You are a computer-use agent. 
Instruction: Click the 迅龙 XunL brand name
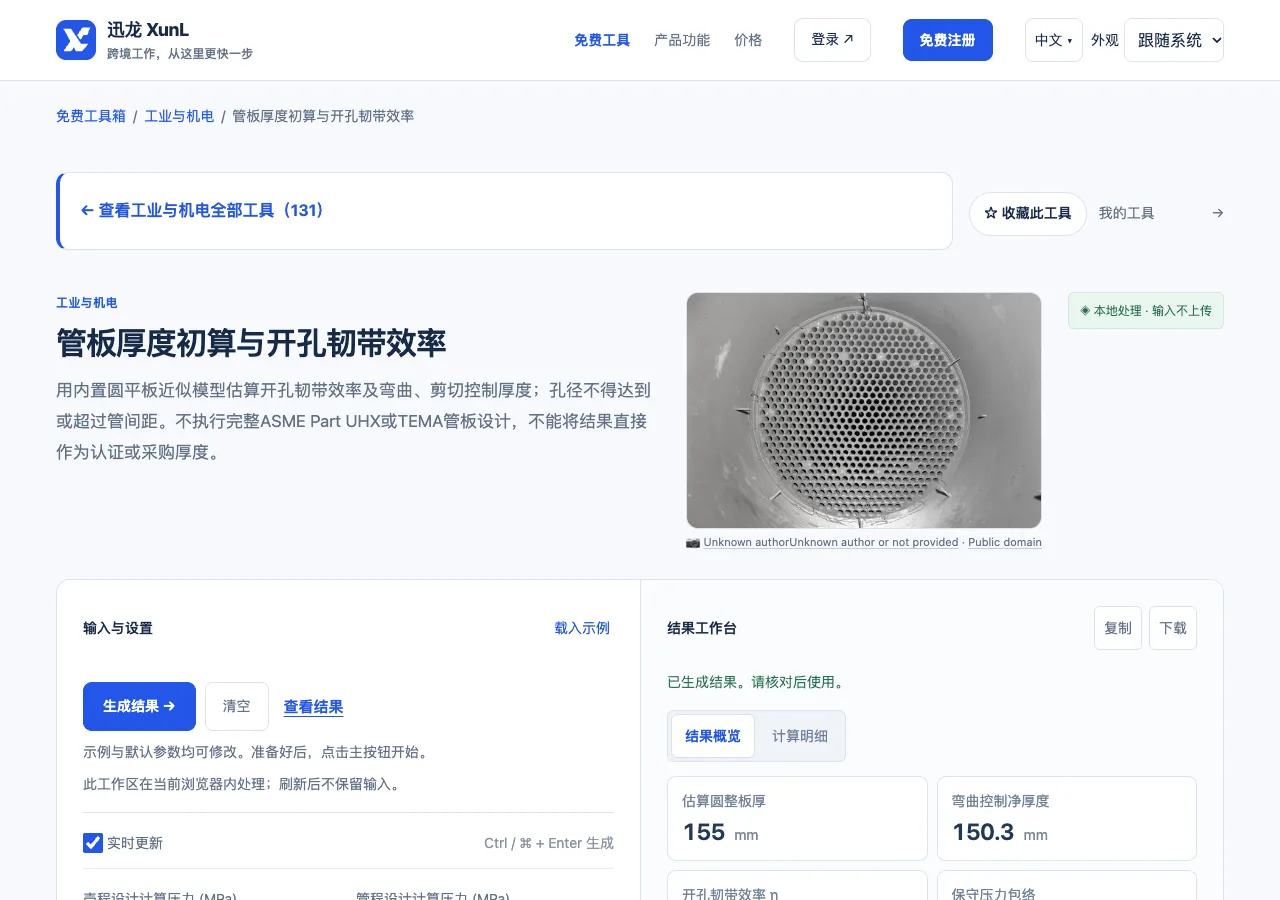(x=148, y=30)
